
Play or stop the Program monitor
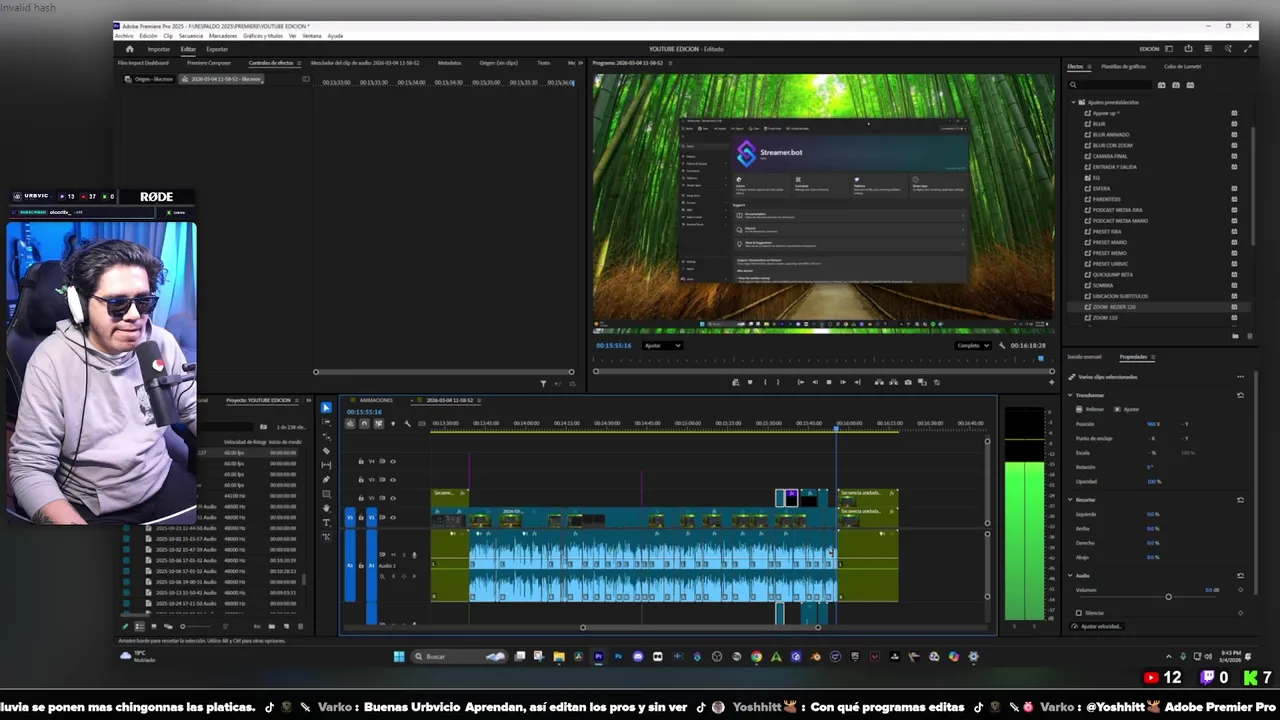[x=828, y=382]
